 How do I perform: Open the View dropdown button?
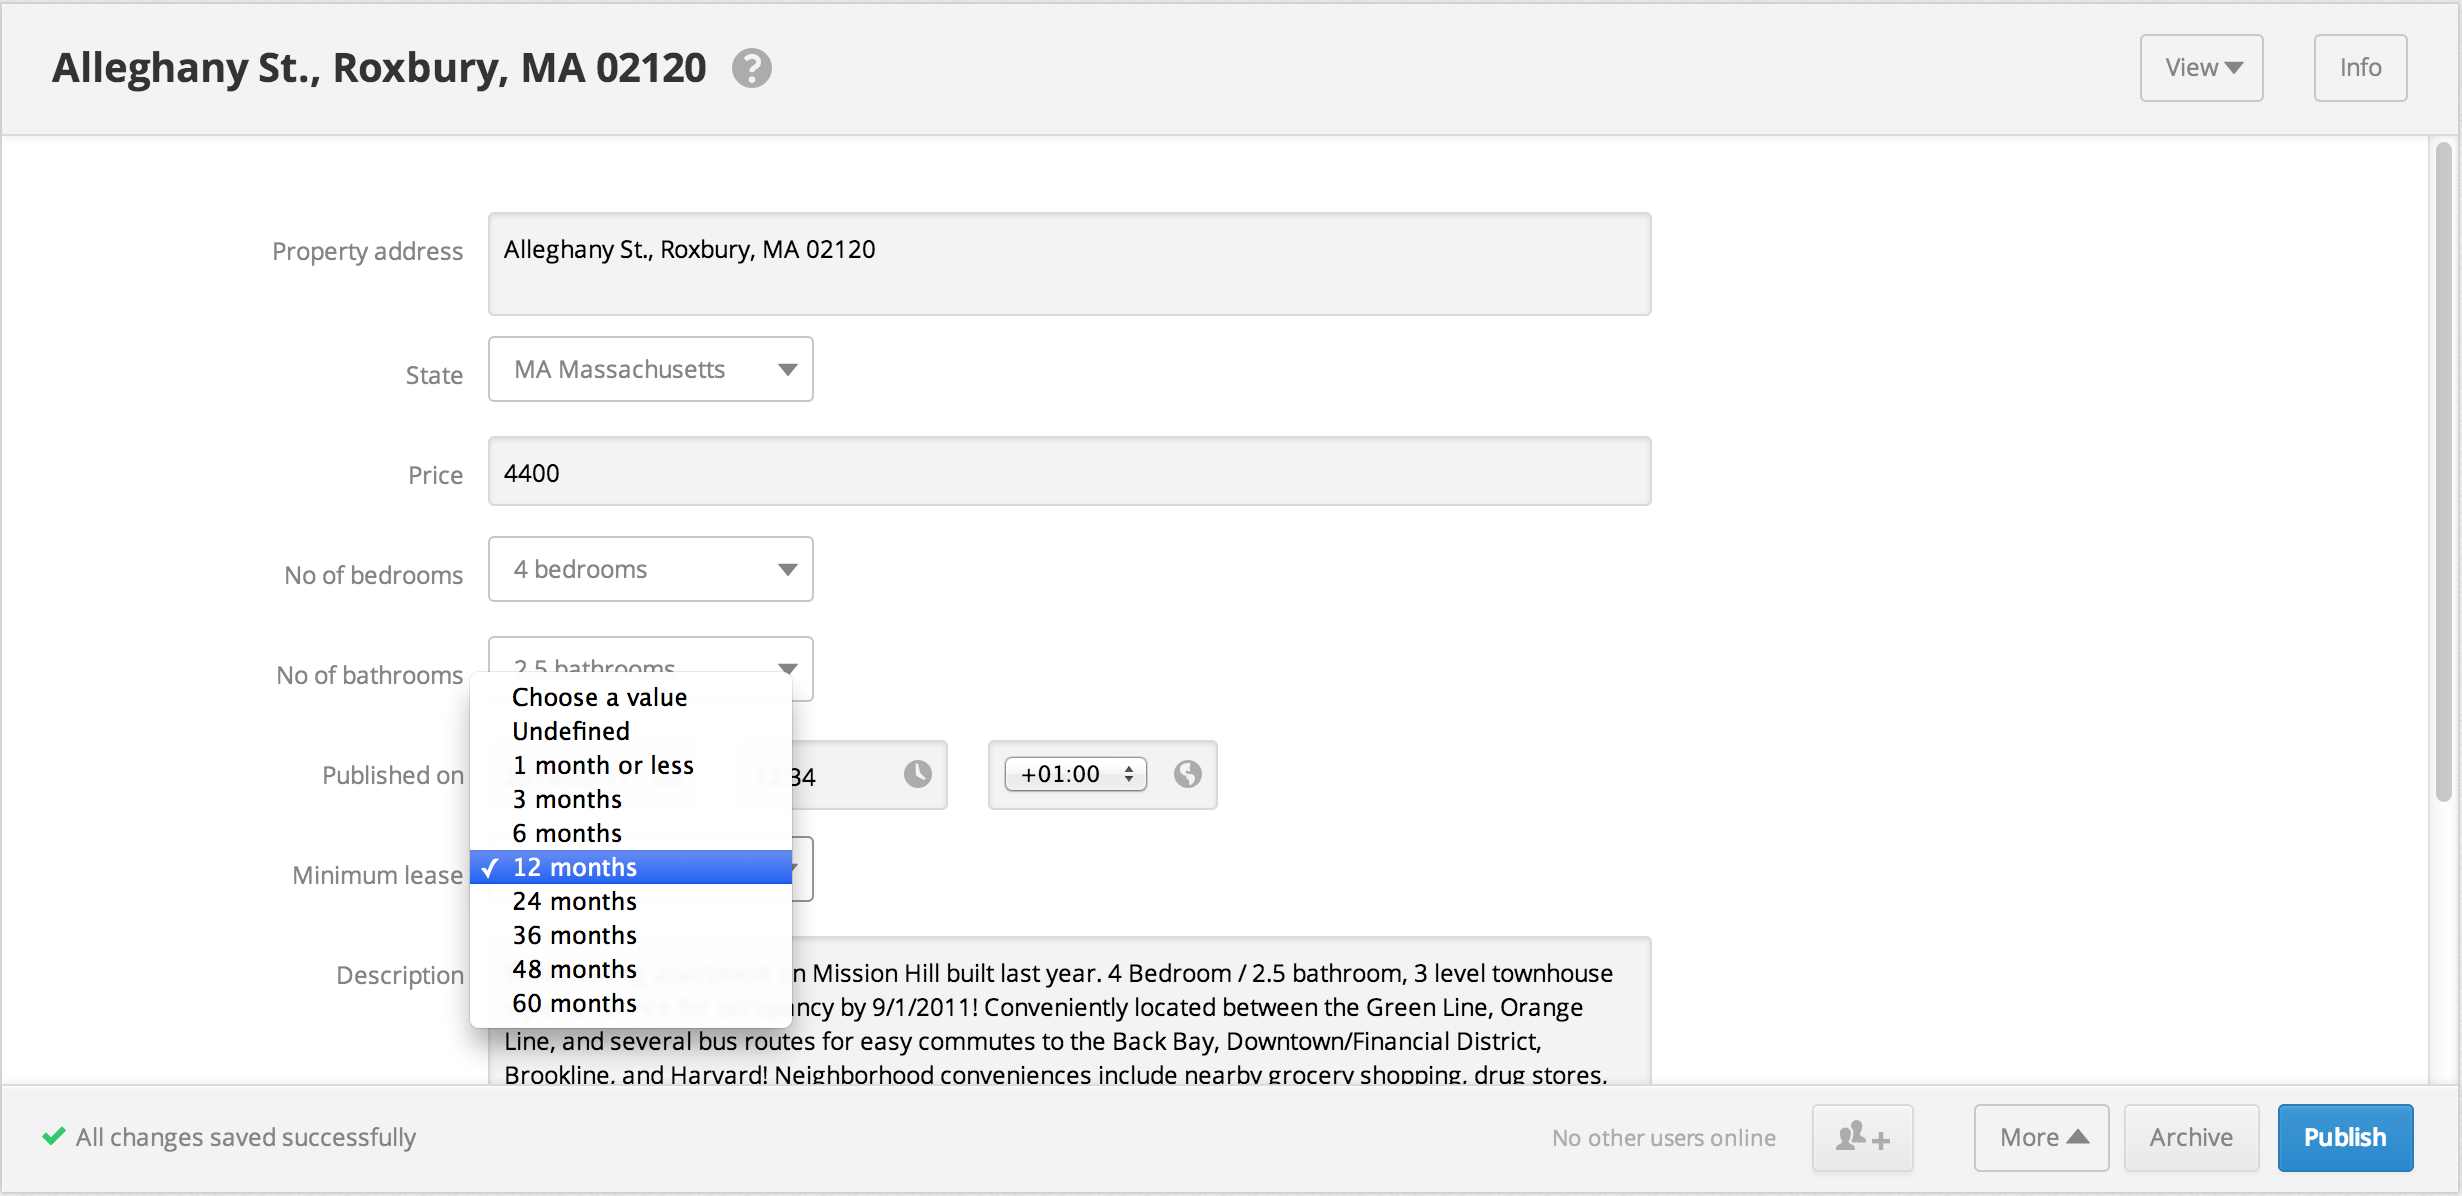pos(2201,68)
